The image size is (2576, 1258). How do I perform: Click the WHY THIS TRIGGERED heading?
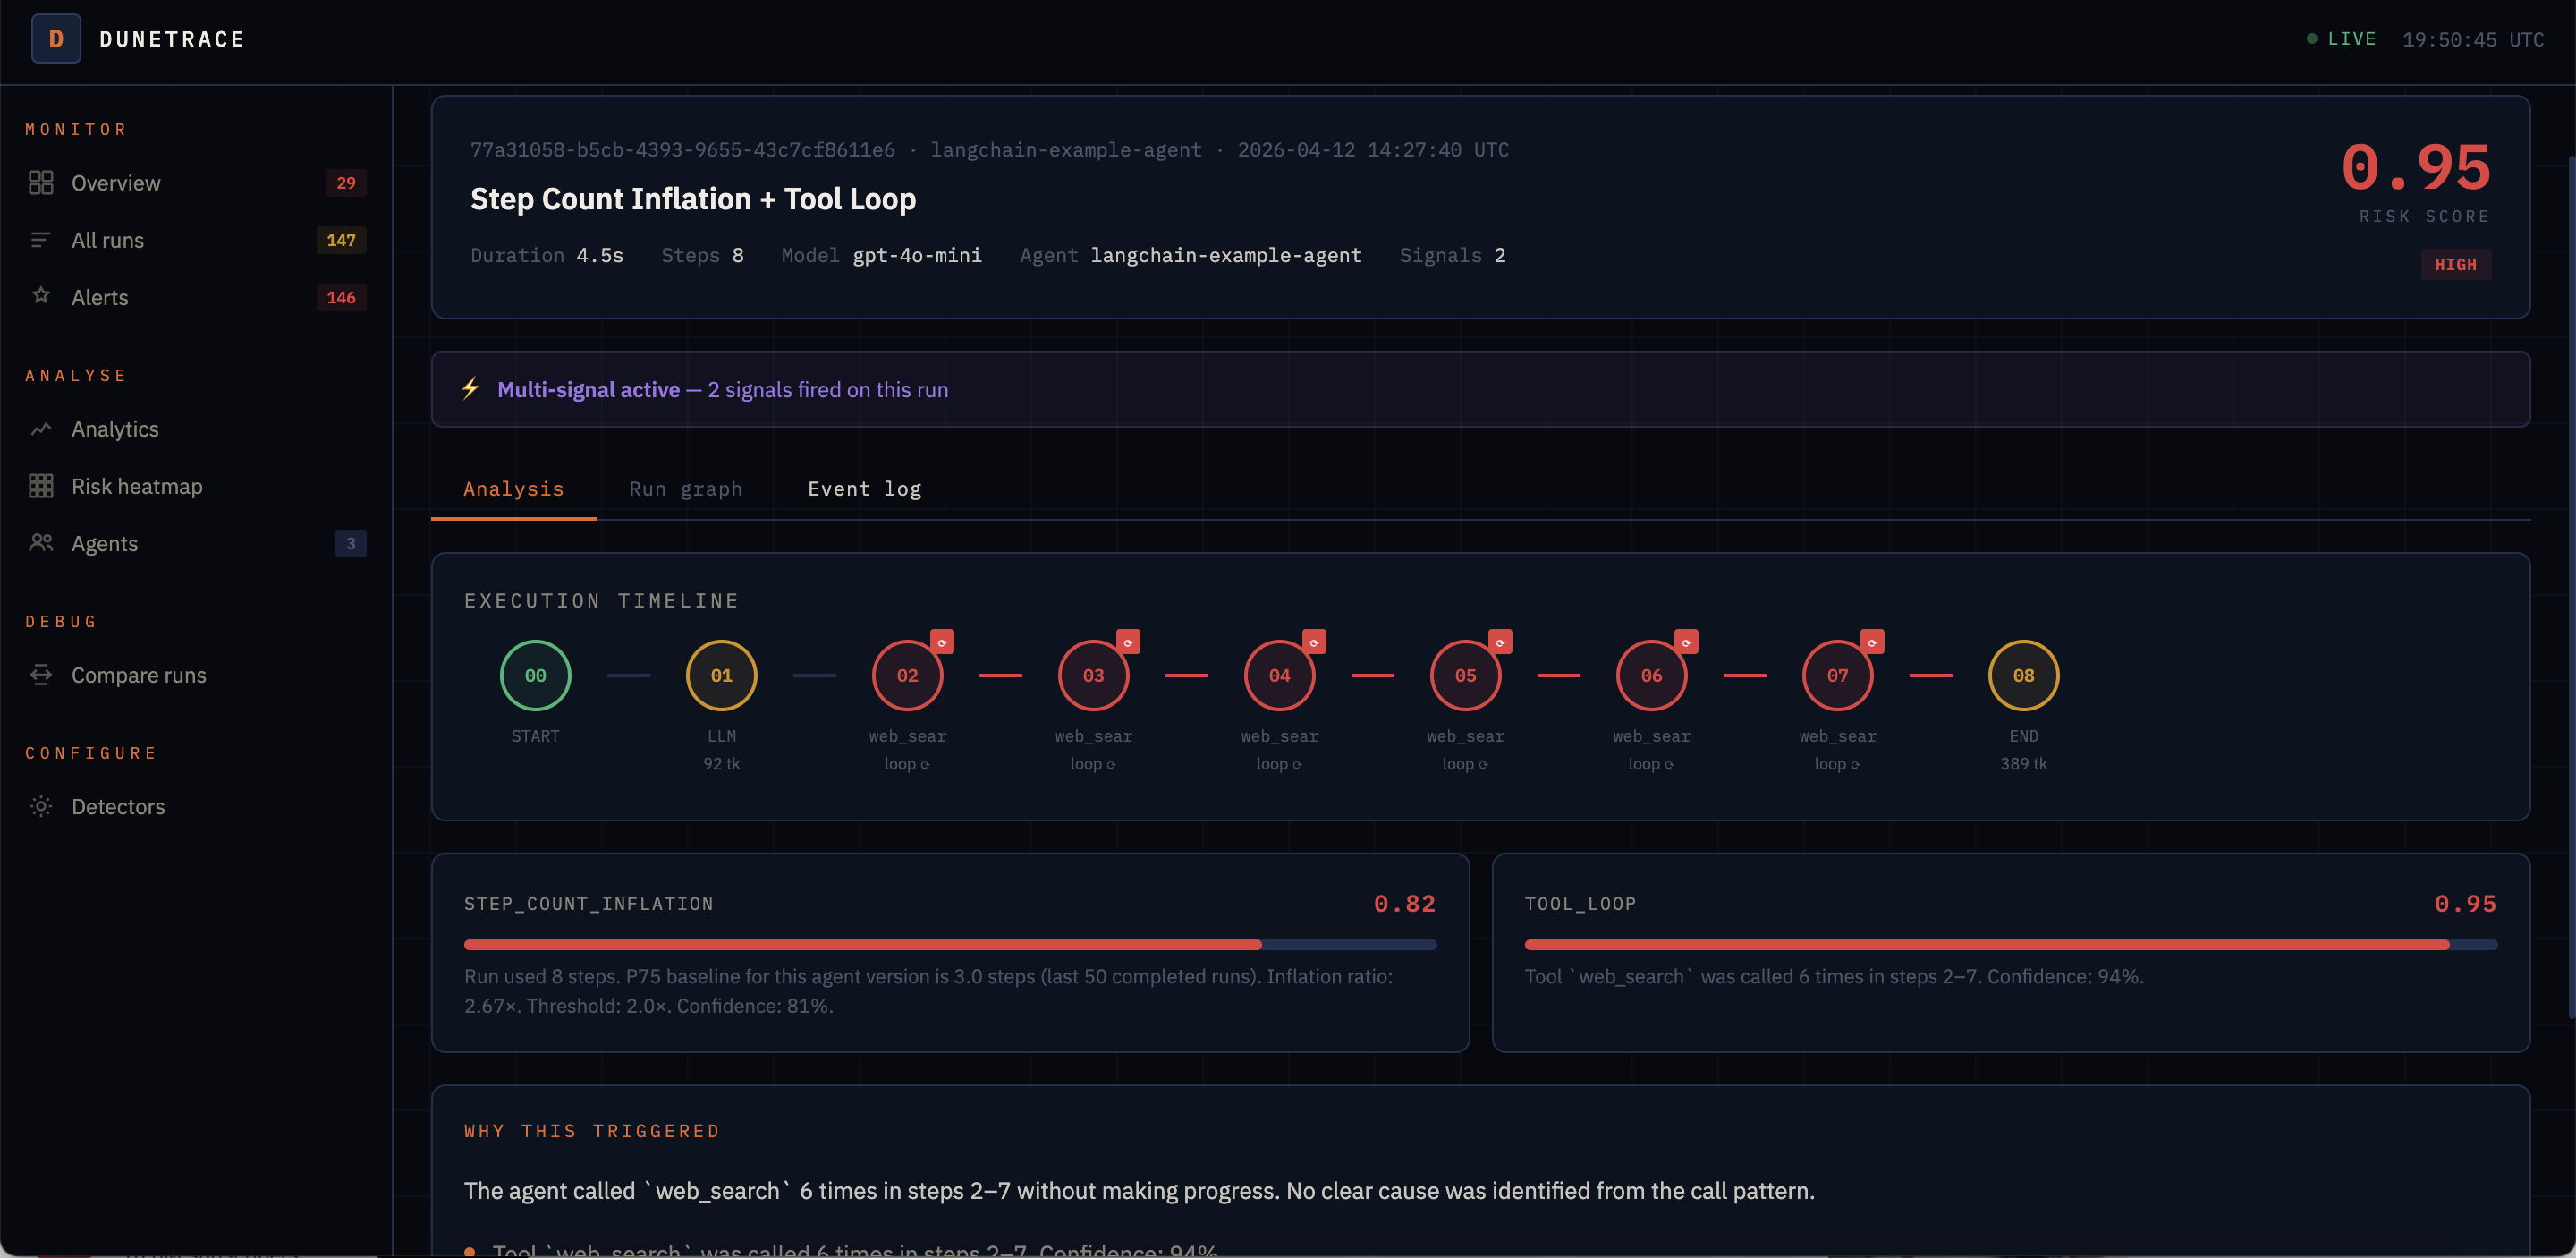coord(592,1131)
